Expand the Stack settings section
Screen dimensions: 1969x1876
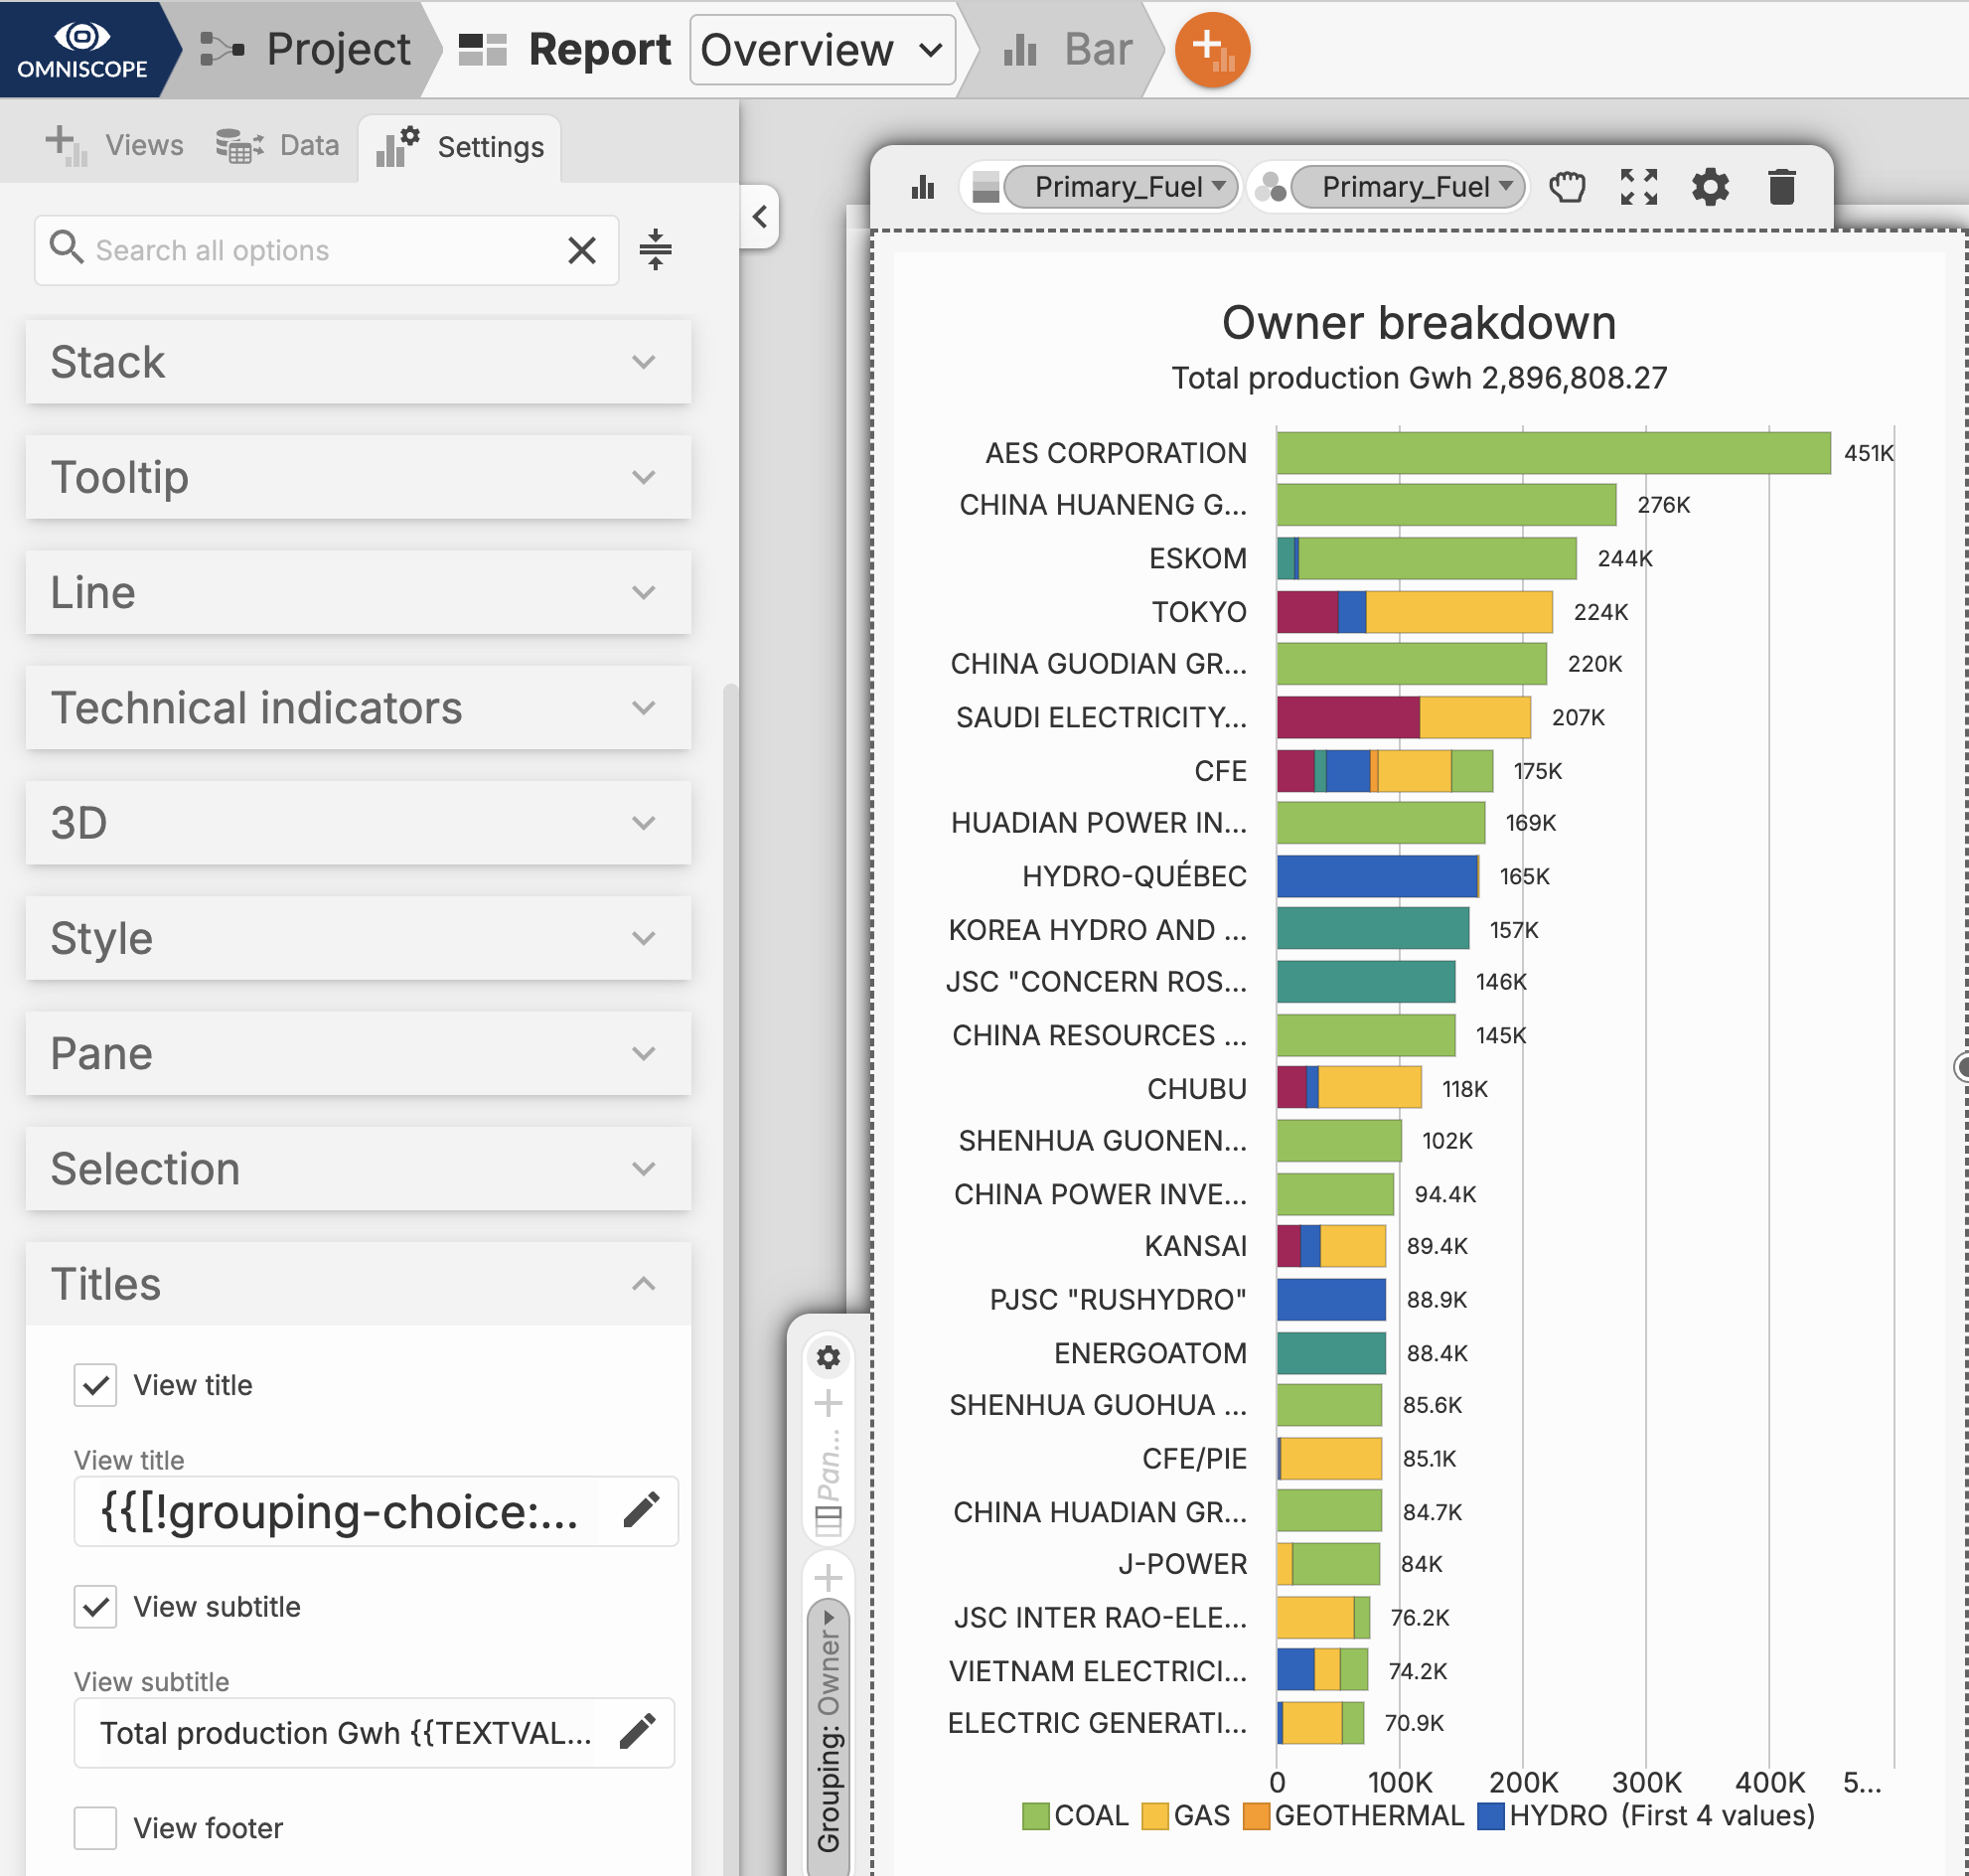358,362
